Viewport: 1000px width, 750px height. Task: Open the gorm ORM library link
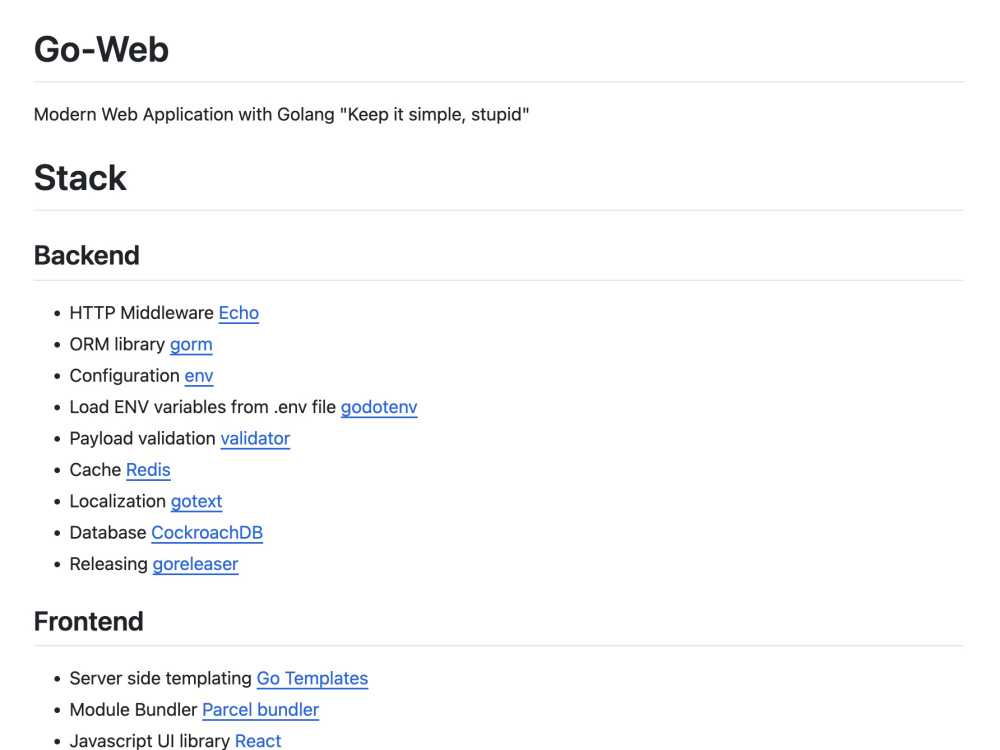[191, 344]
